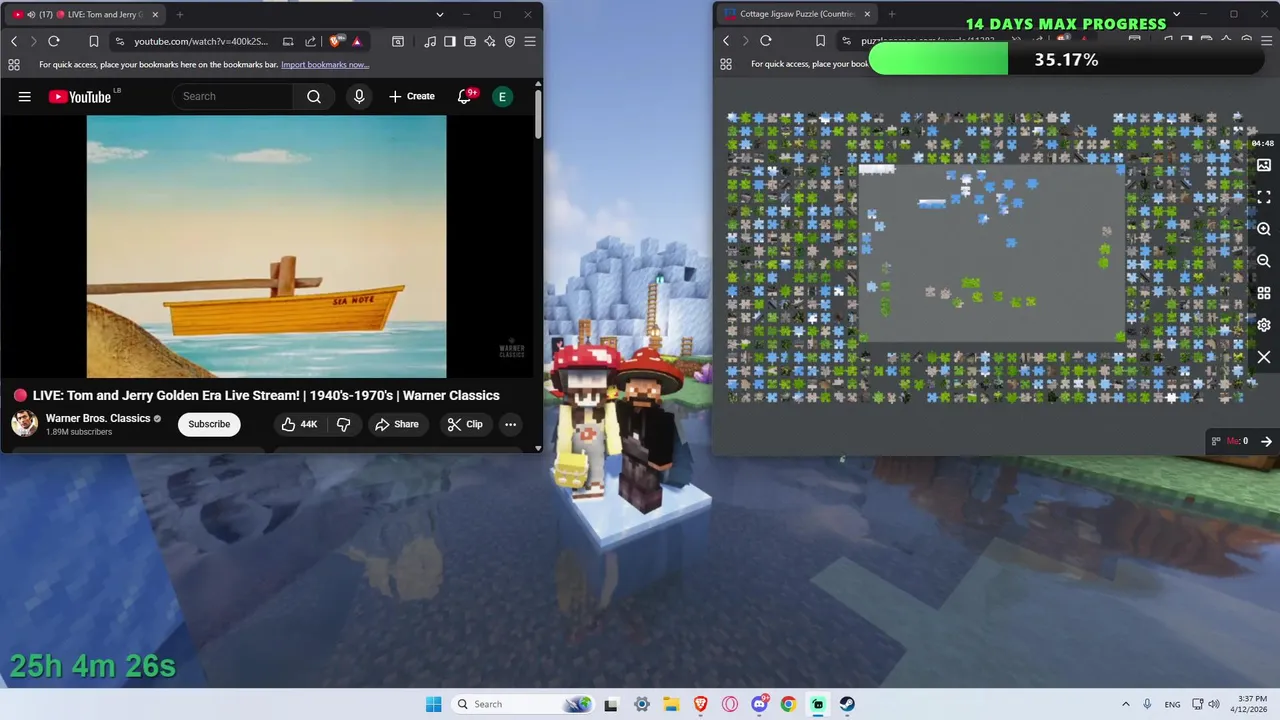Image resolution: width=1280 pixels, height=720 pixels.
Task: Open Brave main menu in YouTube window
Action: (530, 41)
